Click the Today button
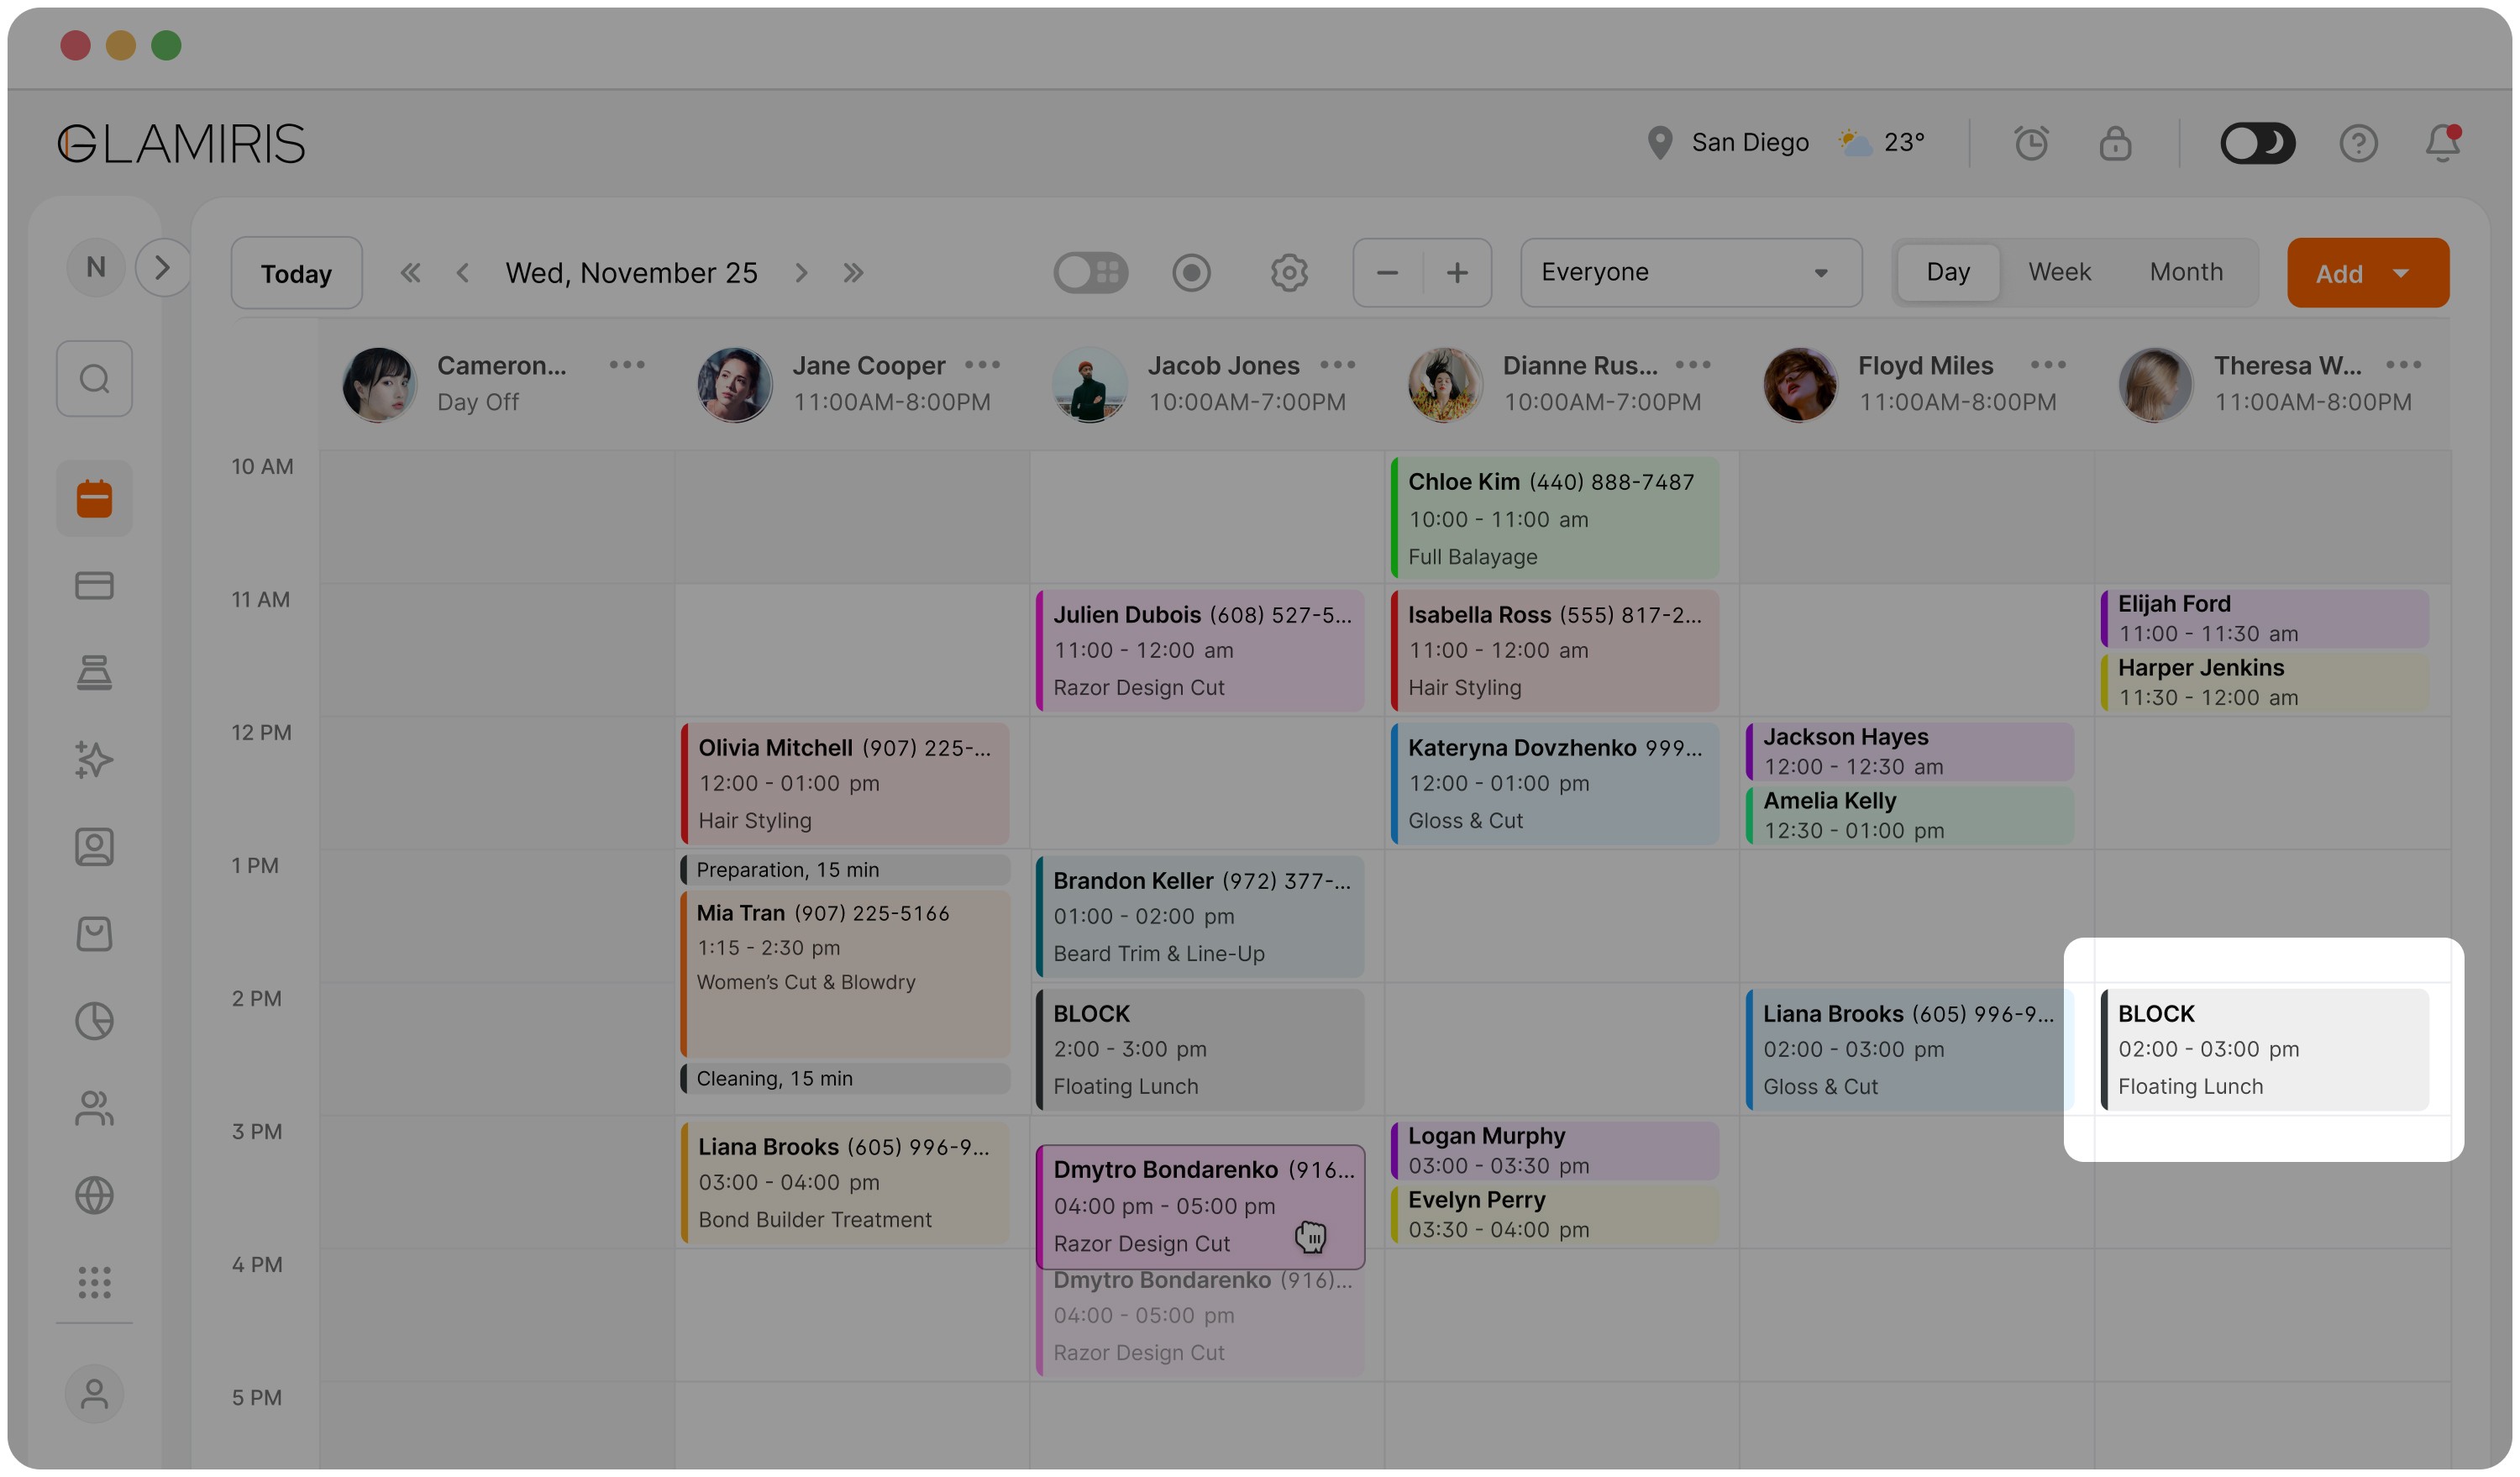Screen dimensions: 2520x1477 296,272
